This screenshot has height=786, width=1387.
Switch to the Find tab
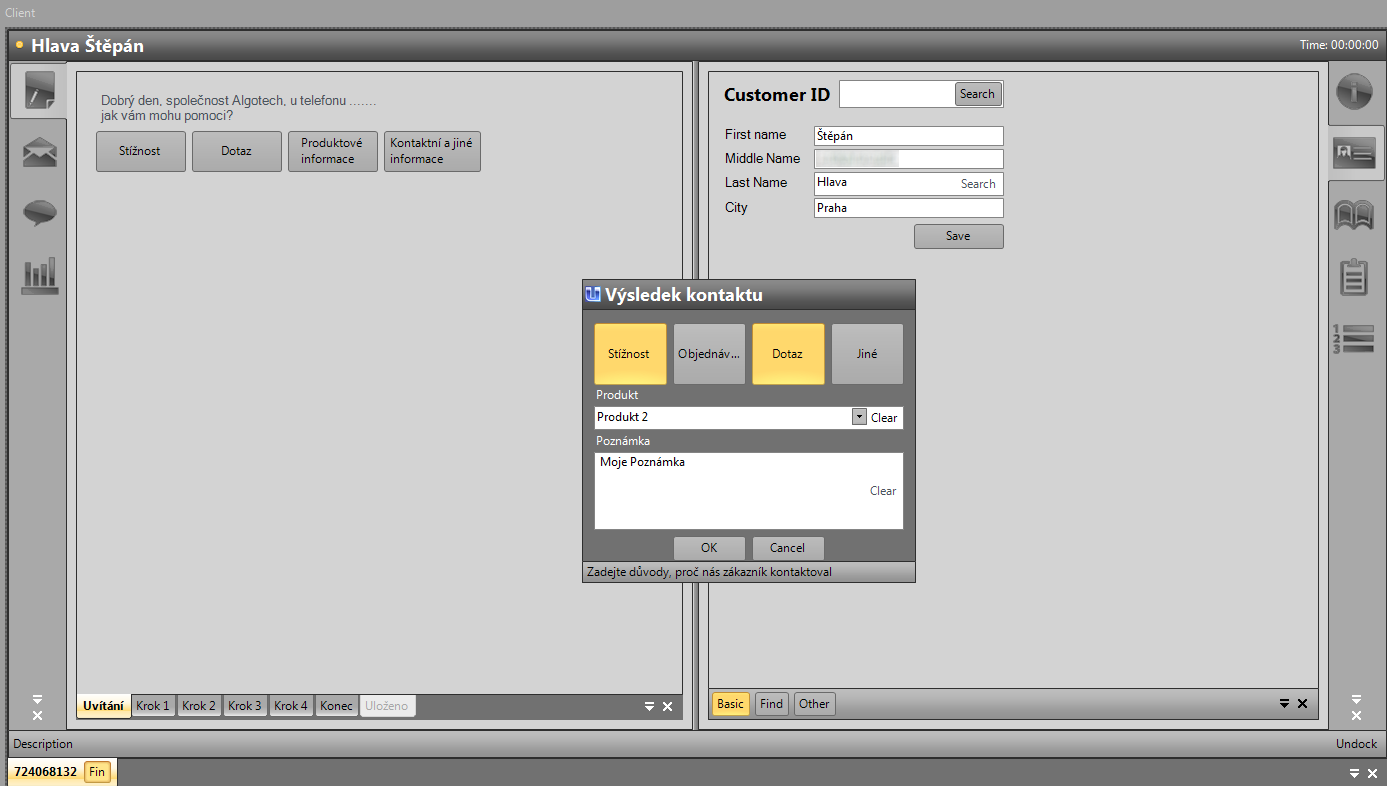(x=771, y=704)
